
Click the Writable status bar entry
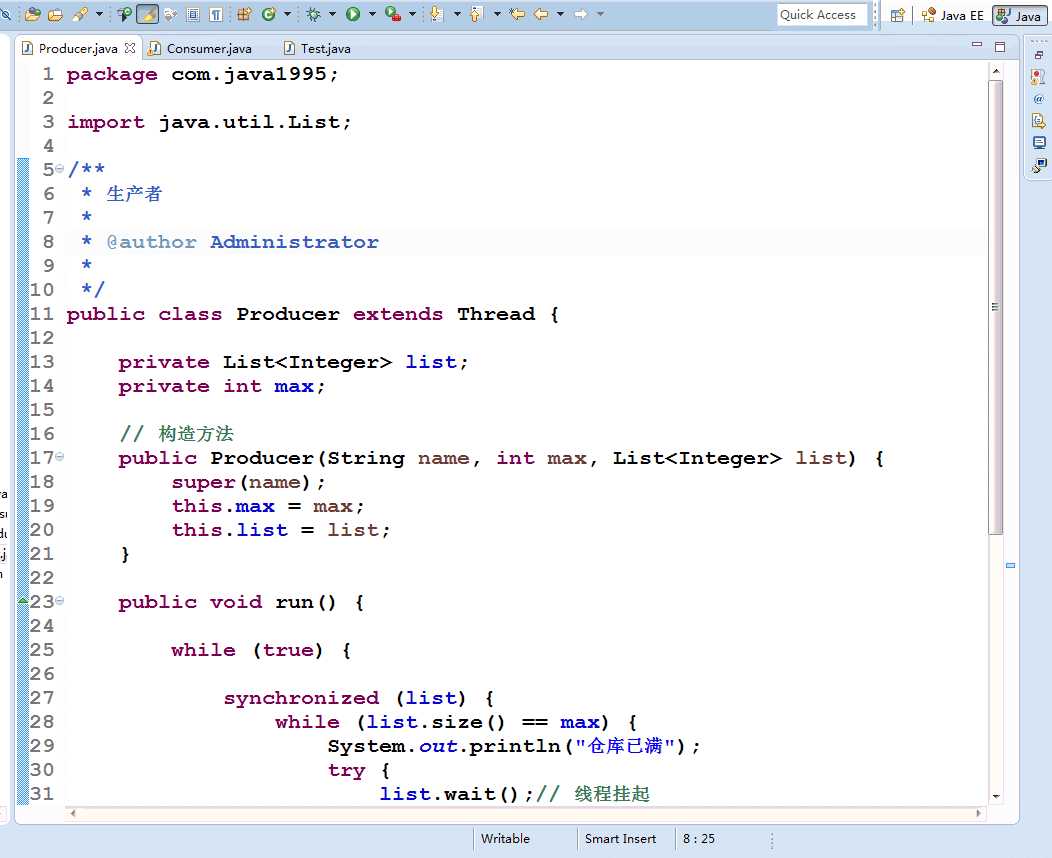tap(505, 839)
